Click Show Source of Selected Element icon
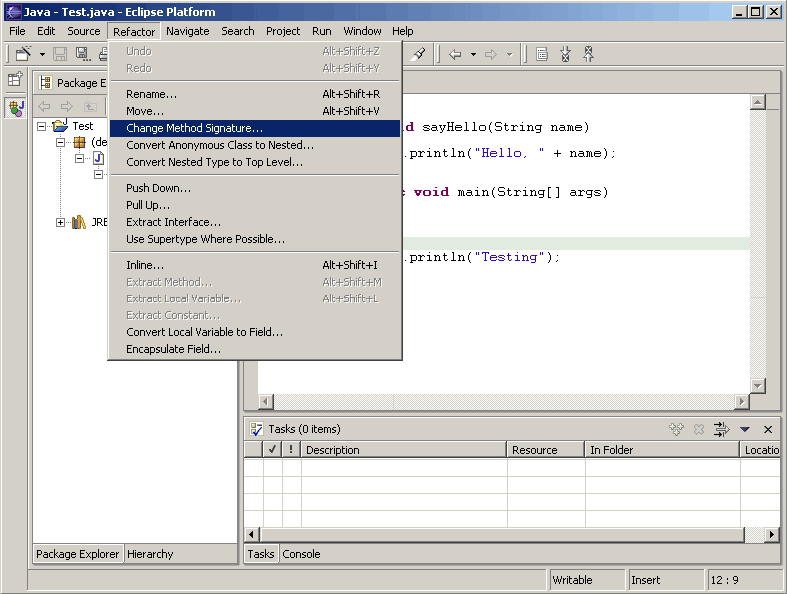Image resolution: width=787 pixels, height=594 pixels. [542, 54]
